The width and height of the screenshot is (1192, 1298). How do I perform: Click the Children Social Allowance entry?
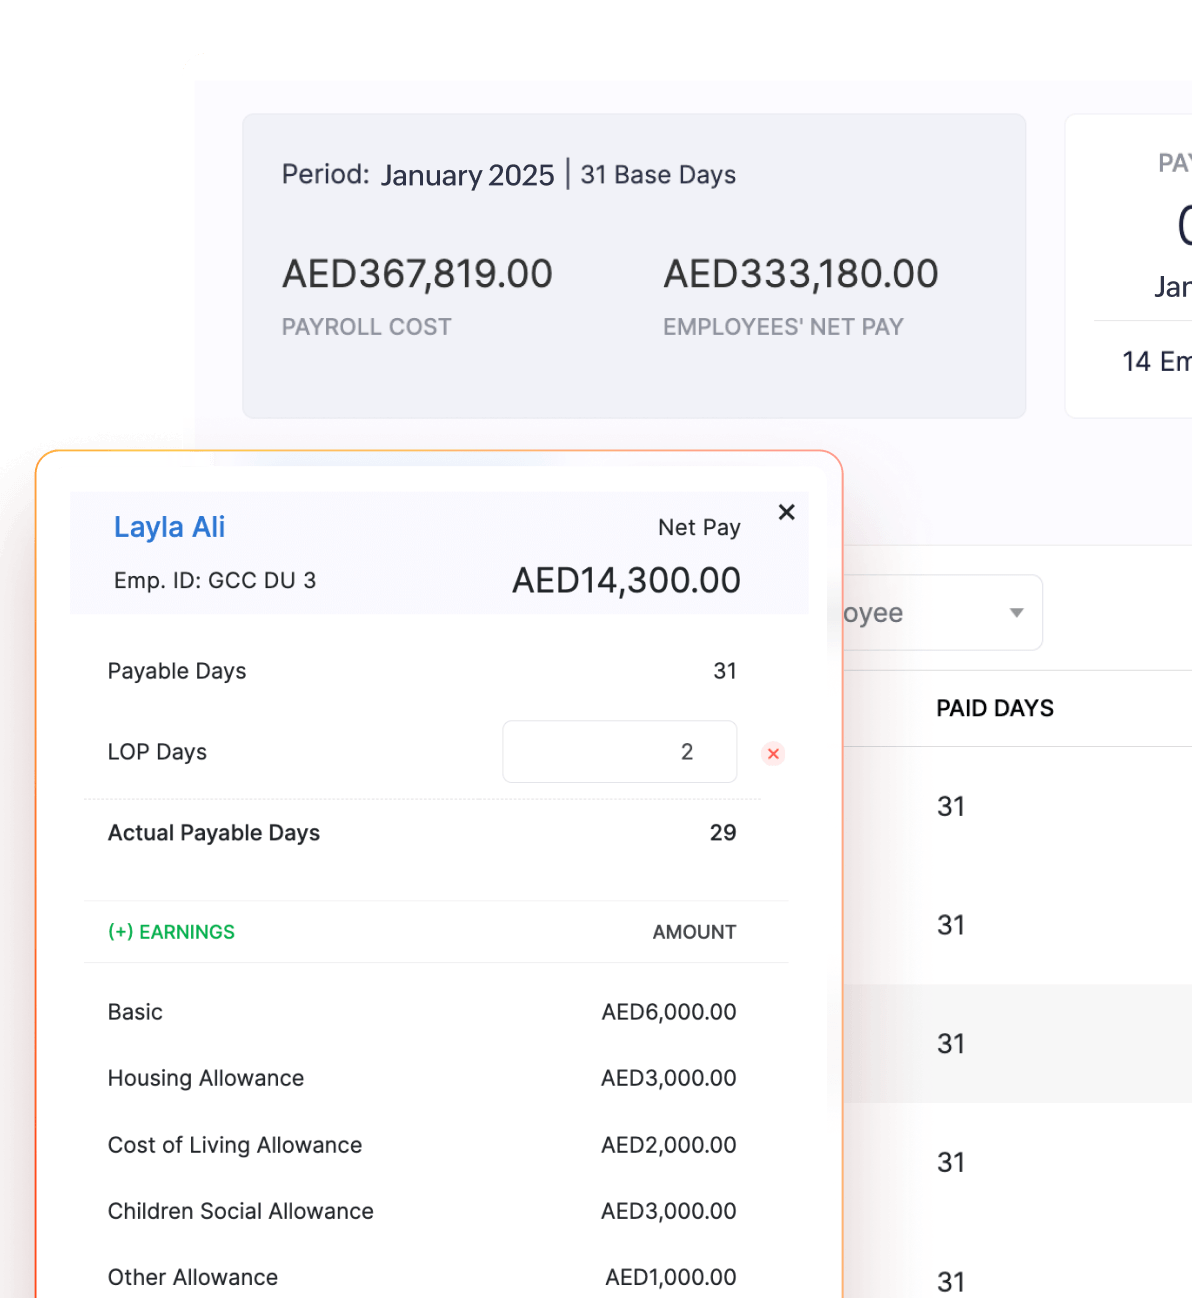tap(240, 1211)
